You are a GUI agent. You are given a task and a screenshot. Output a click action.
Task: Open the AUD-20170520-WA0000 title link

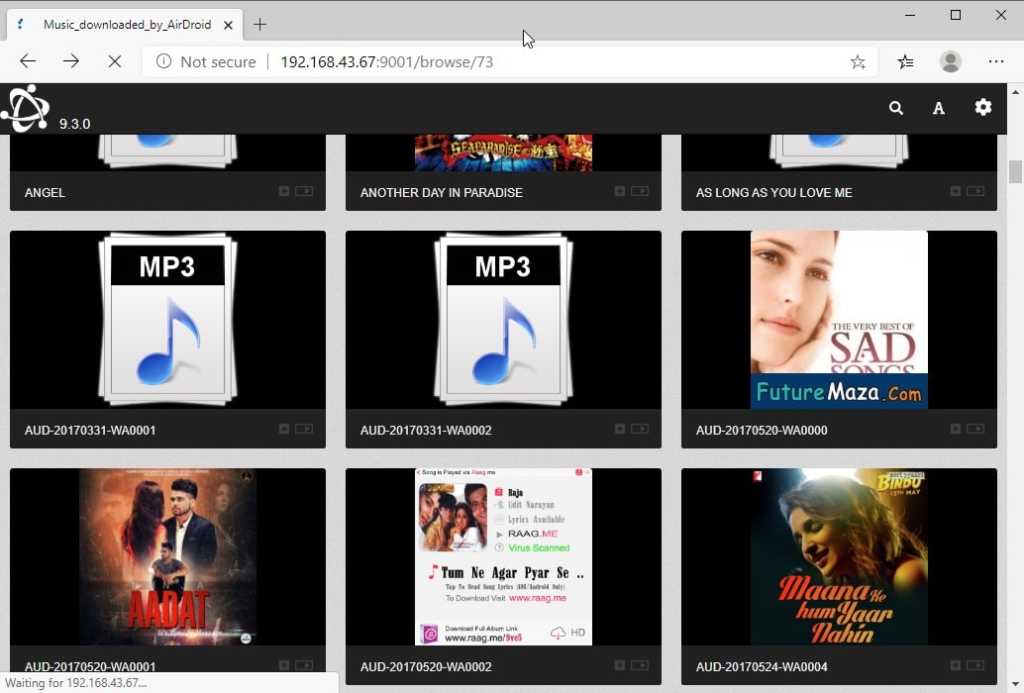761,430
